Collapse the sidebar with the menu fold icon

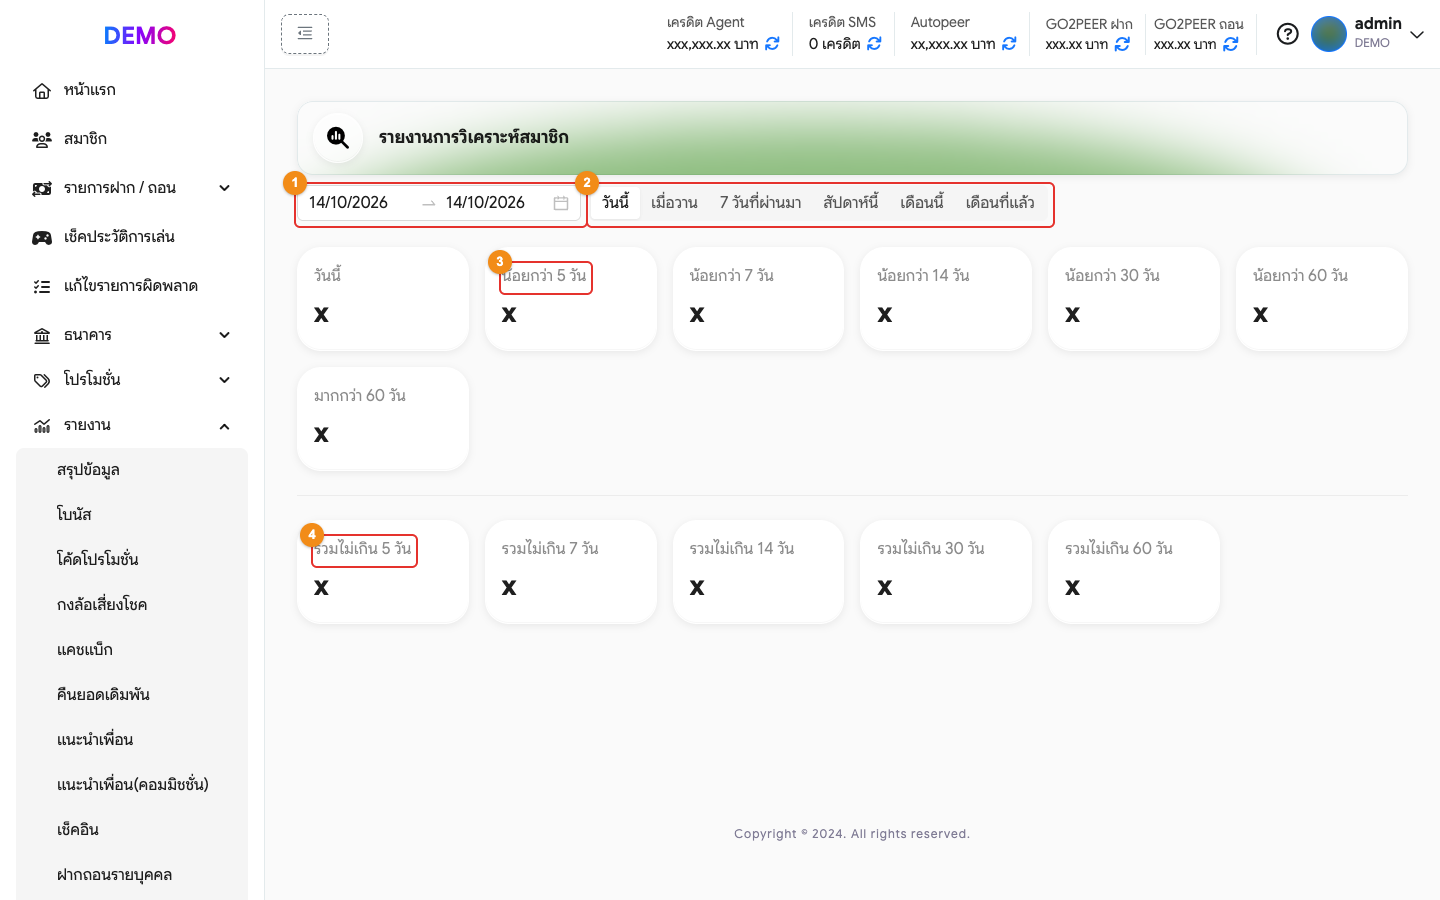[x=305, y=34]
